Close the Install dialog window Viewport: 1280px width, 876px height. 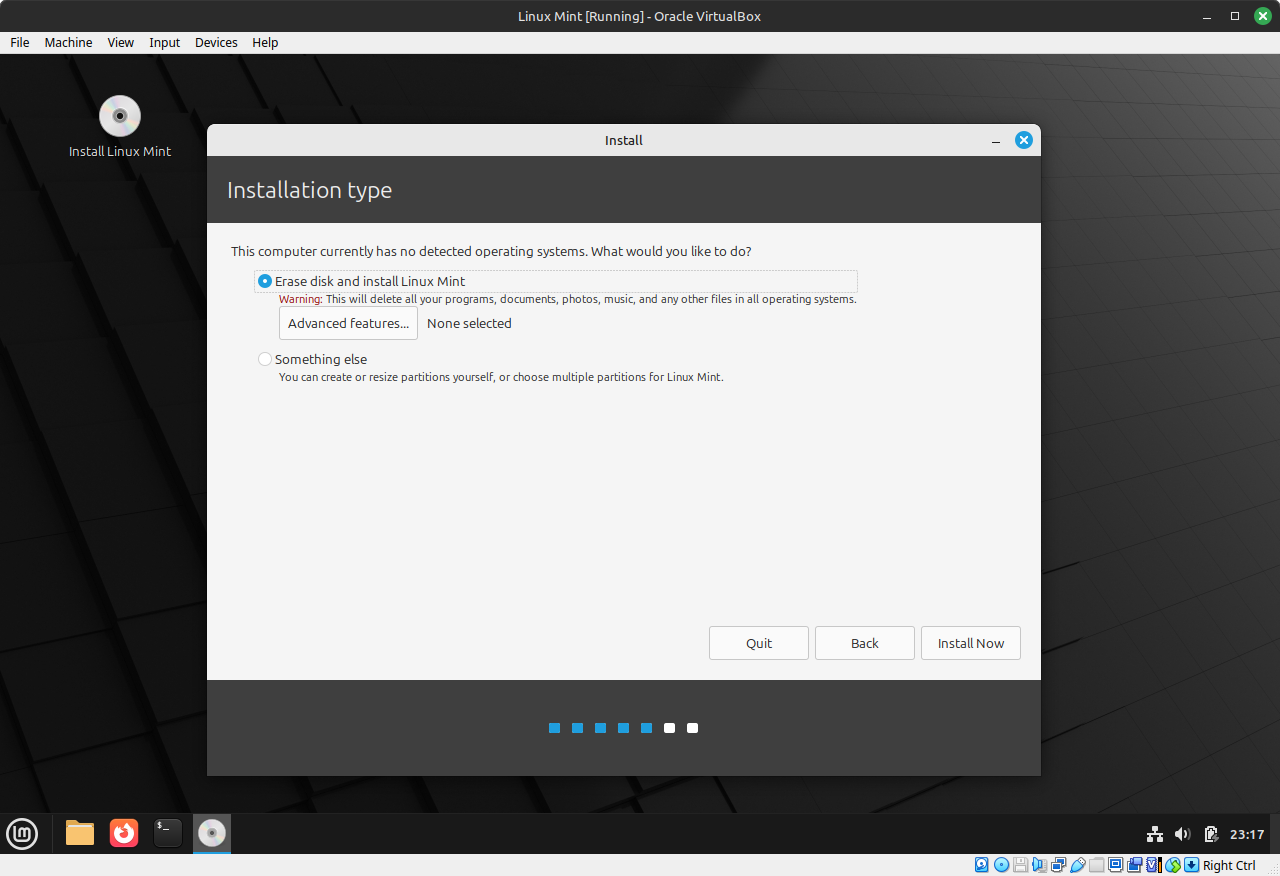(1023, 140)
